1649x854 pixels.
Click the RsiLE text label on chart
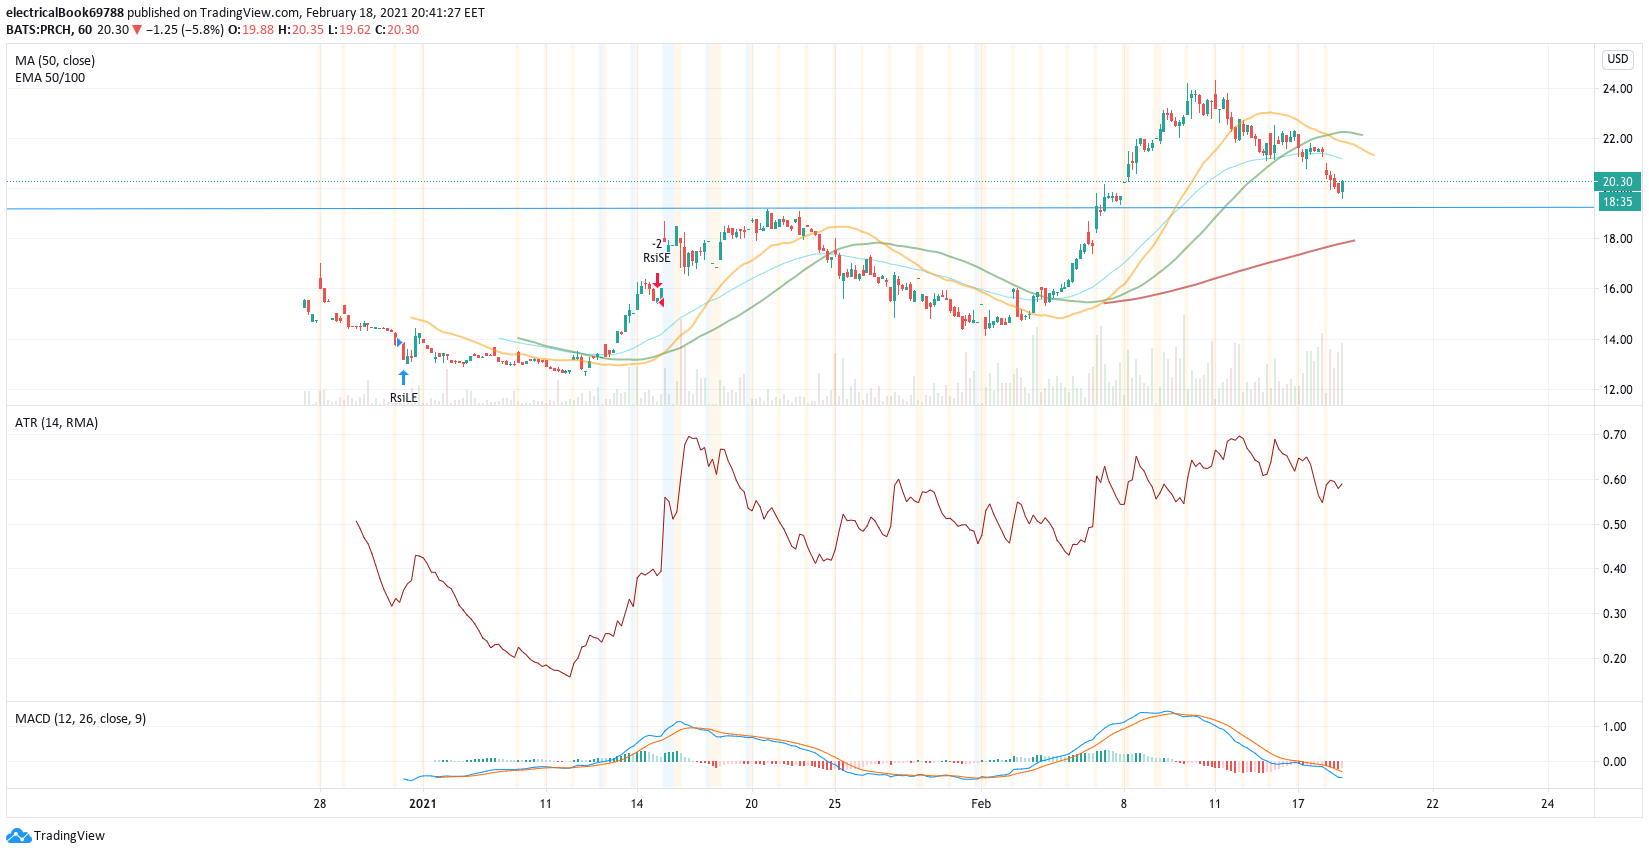tap(403, 398)
